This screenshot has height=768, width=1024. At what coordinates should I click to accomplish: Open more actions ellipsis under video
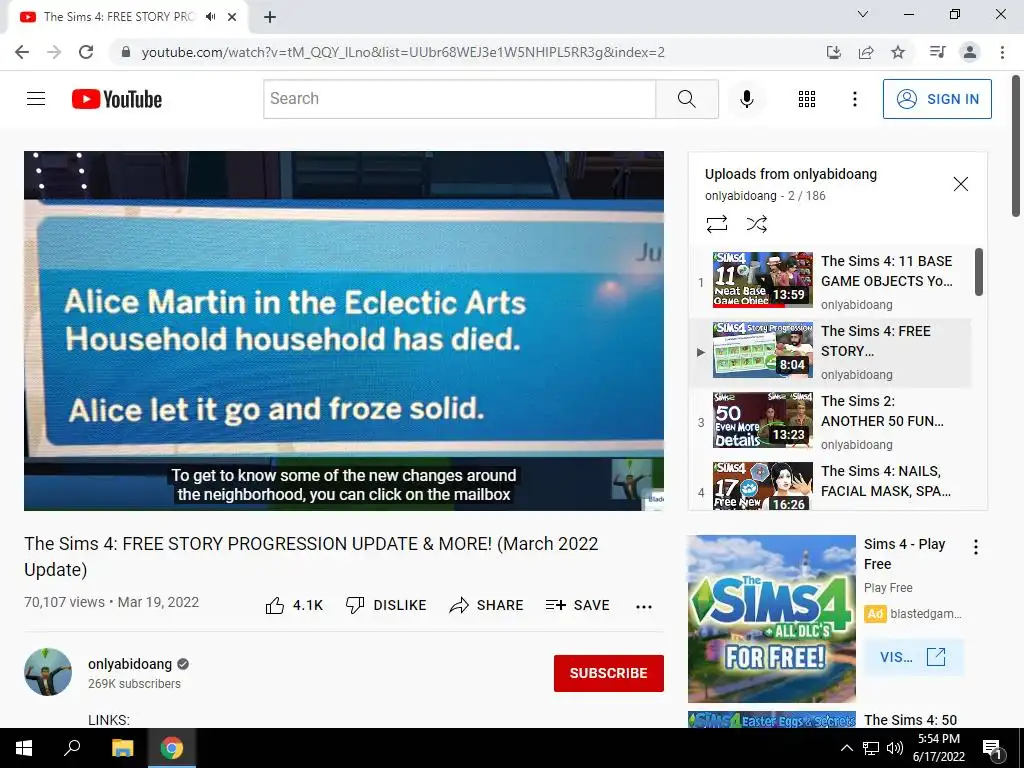point(644,607)
